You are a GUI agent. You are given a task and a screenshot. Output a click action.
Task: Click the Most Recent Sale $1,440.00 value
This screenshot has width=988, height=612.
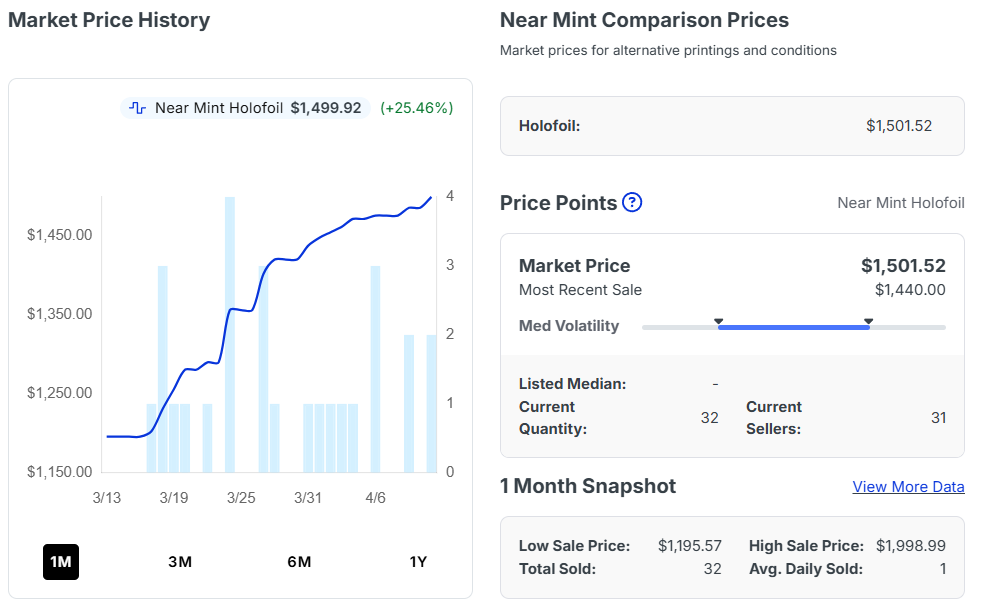(x=909, y=290)
